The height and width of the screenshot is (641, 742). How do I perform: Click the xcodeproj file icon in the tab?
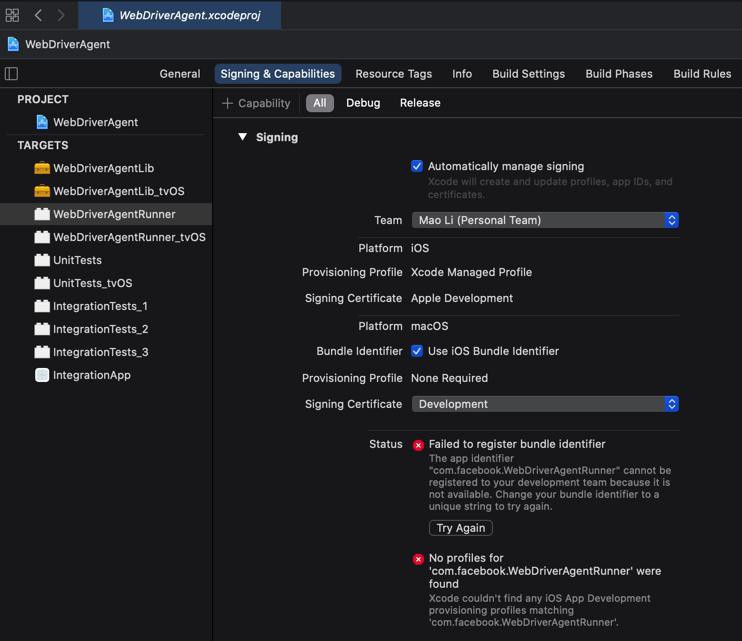[x=108, y=15]
